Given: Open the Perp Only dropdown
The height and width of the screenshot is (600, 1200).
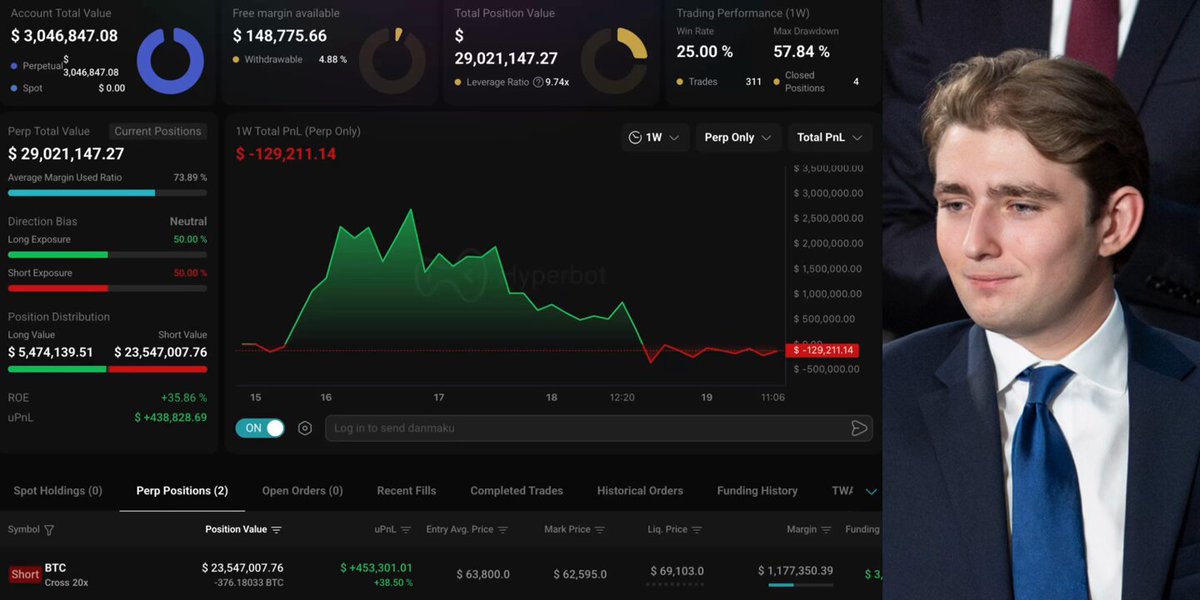Looking at the screenshot, I should (738, 137).
